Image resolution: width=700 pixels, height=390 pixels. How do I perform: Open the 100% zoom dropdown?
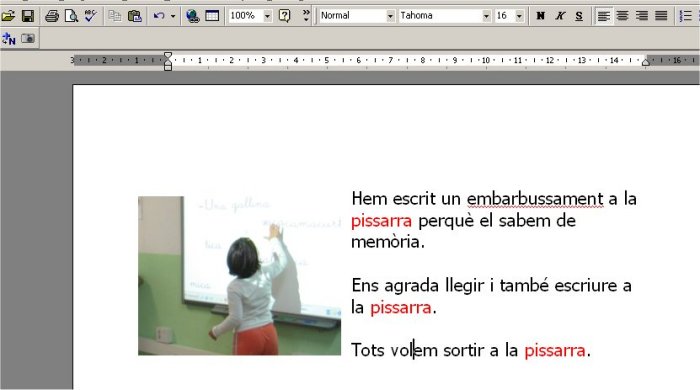pyautogui.click(x=267, y=16)
